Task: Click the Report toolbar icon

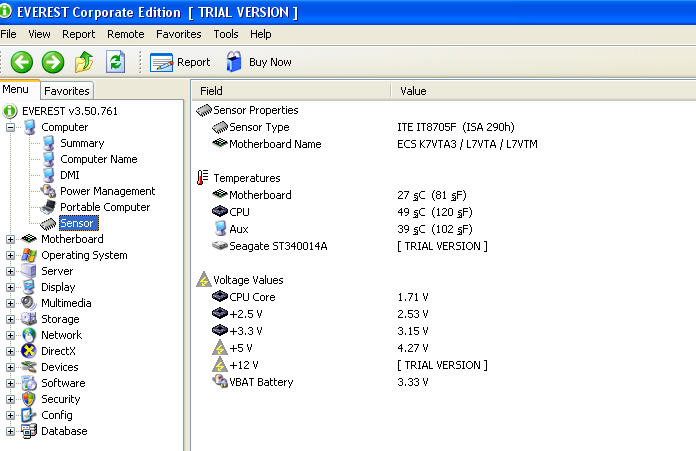Action: click(162, 62)
